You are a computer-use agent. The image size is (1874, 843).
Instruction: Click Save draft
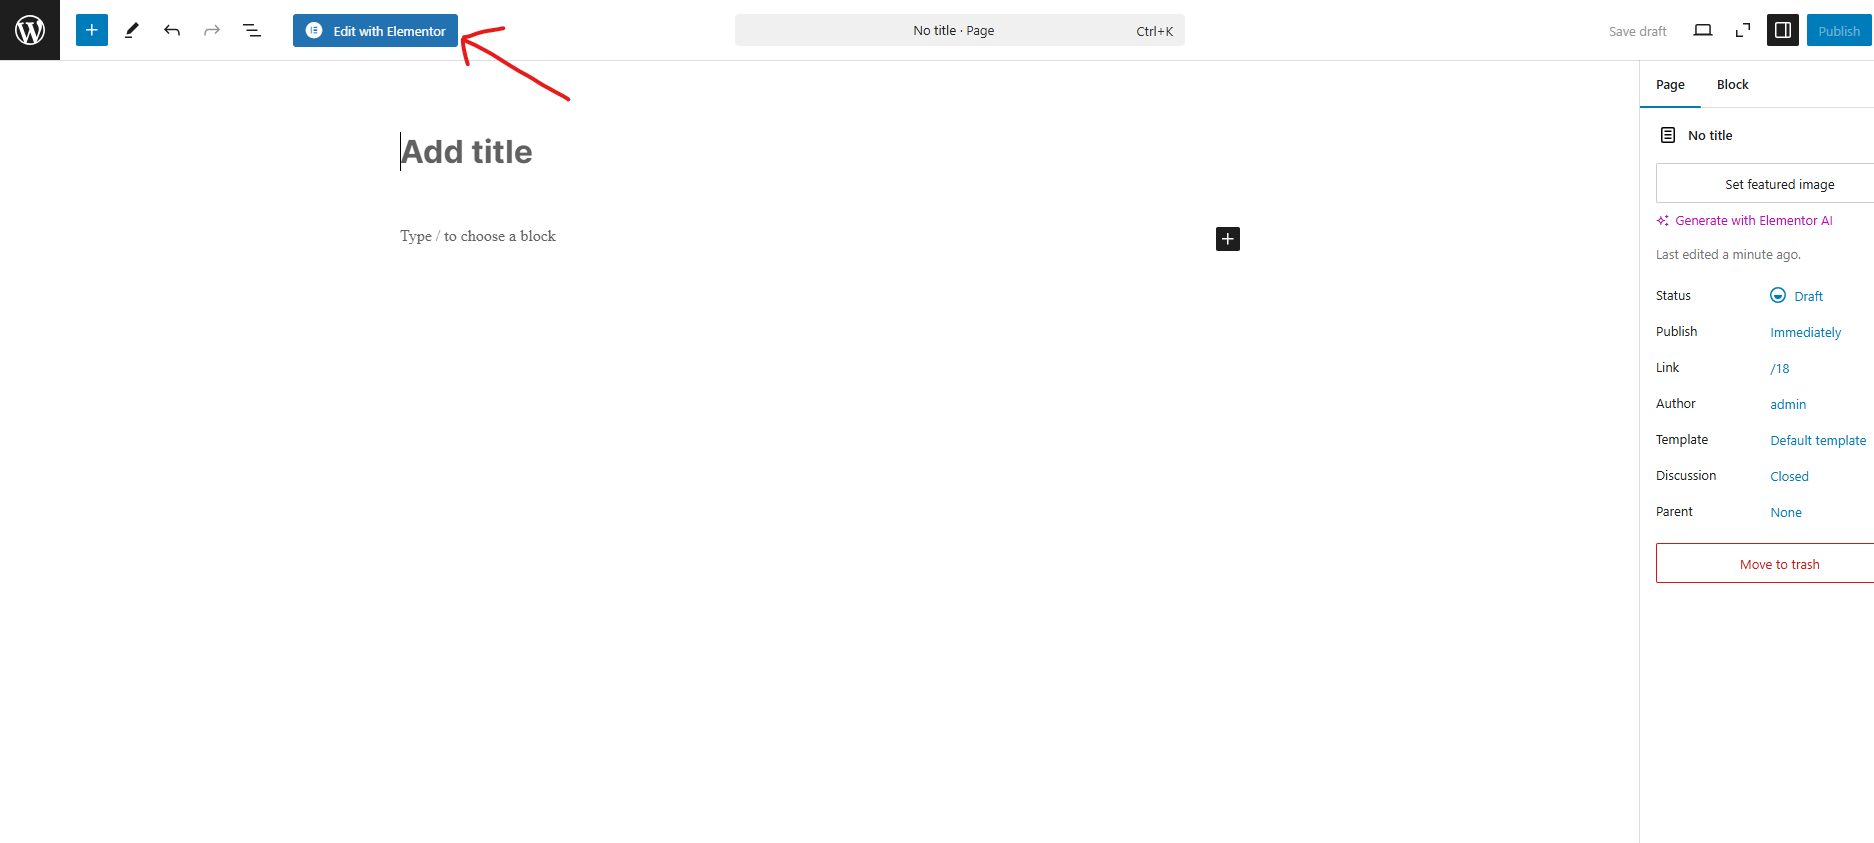tap(1637, 31)
